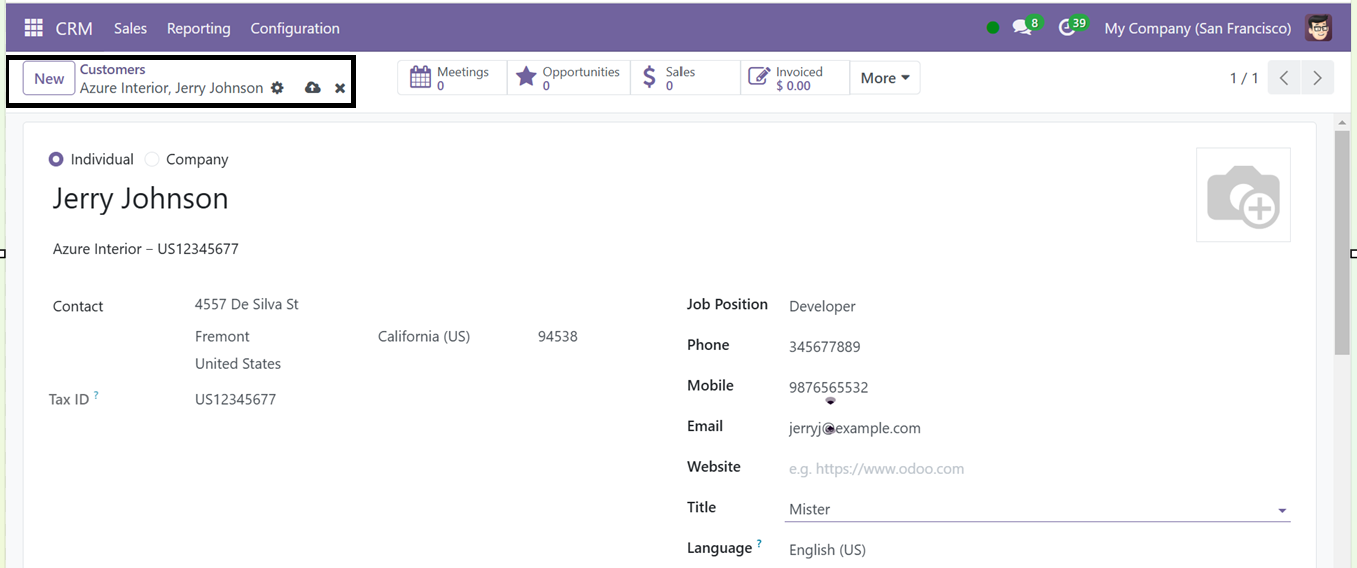The image size is (1357, 568).
Task: Show Language help tooltip question mark
Action: (x=759, y=544)
